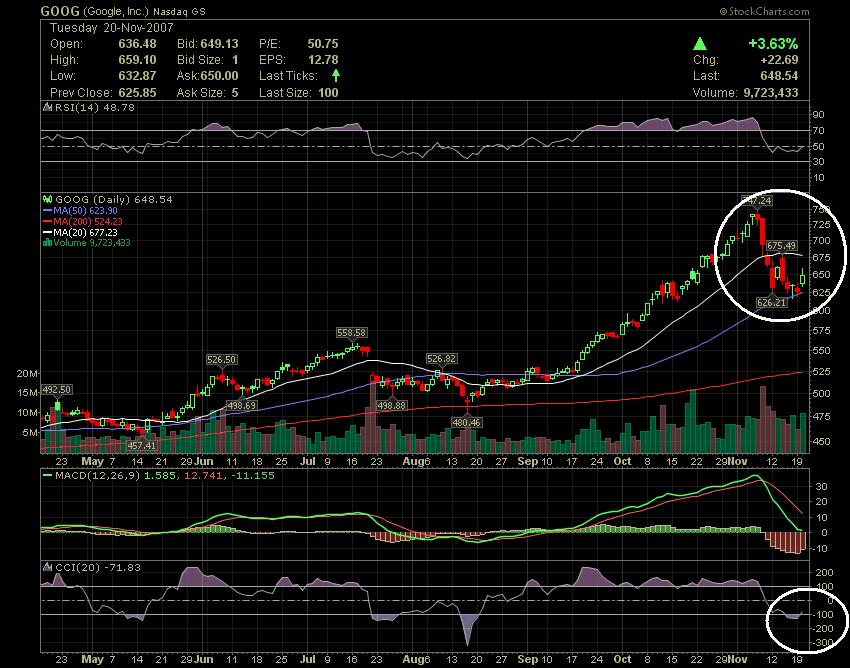
Task: Click the date Tuesday 20-Nov-2007
Action: tap(112, 28)
